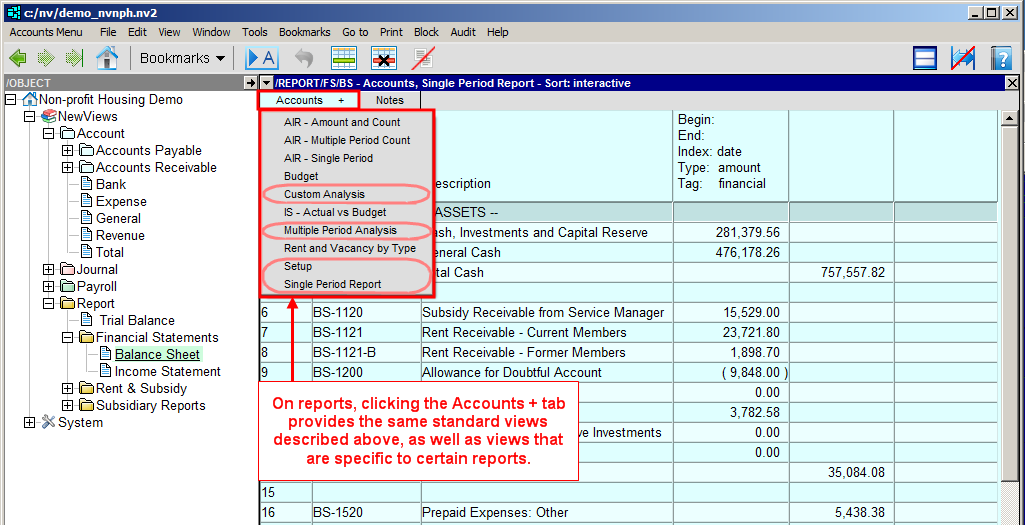Screen dimensions: 1025x525
Task: Click the green back arrow icon
Action: [18, 58]
